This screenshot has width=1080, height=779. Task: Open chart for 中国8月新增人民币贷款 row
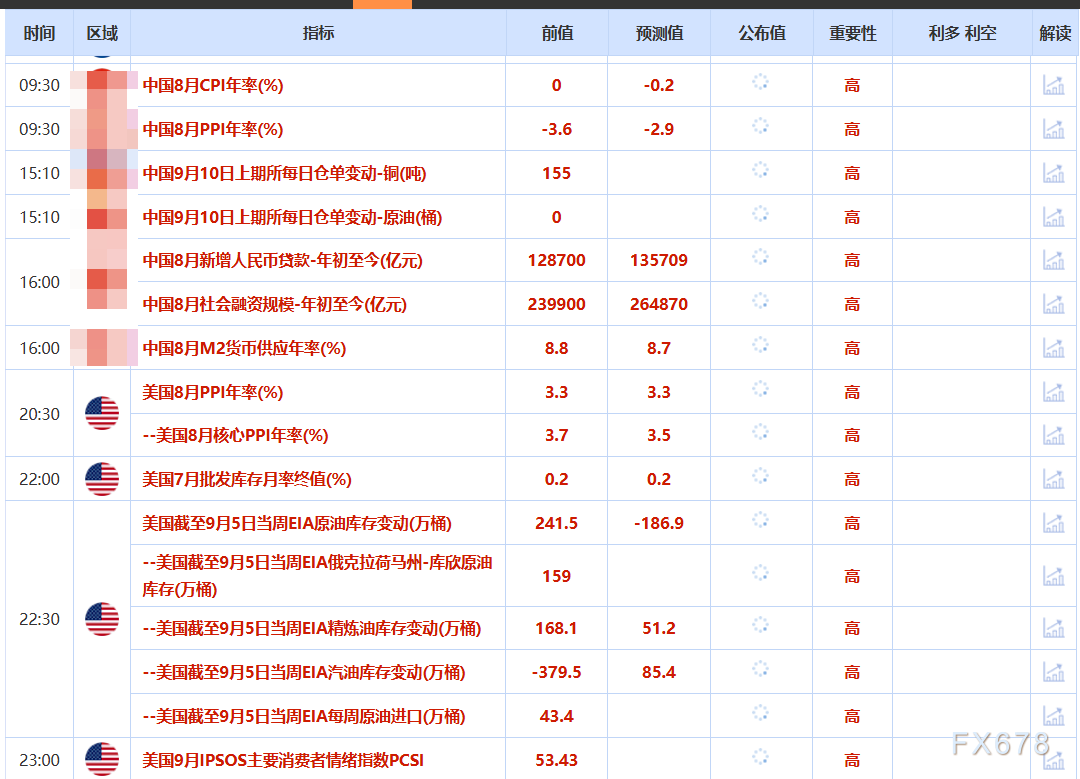[x=1053, y=260]
